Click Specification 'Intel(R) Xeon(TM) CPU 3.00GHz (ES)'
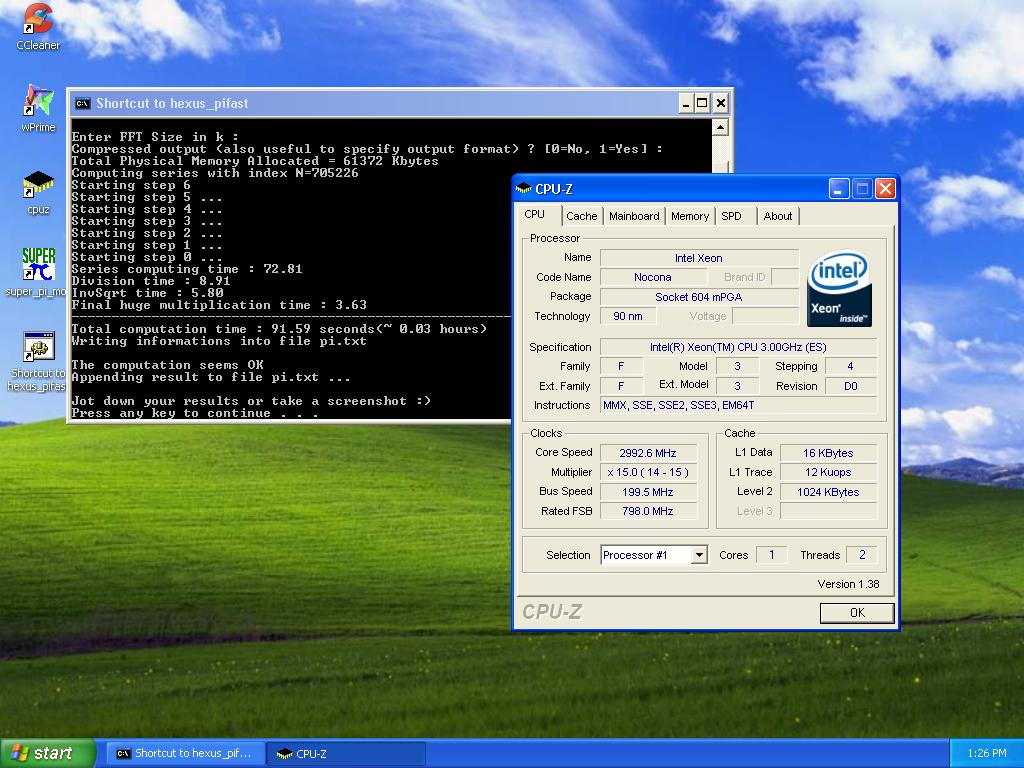 click(738, 347)
